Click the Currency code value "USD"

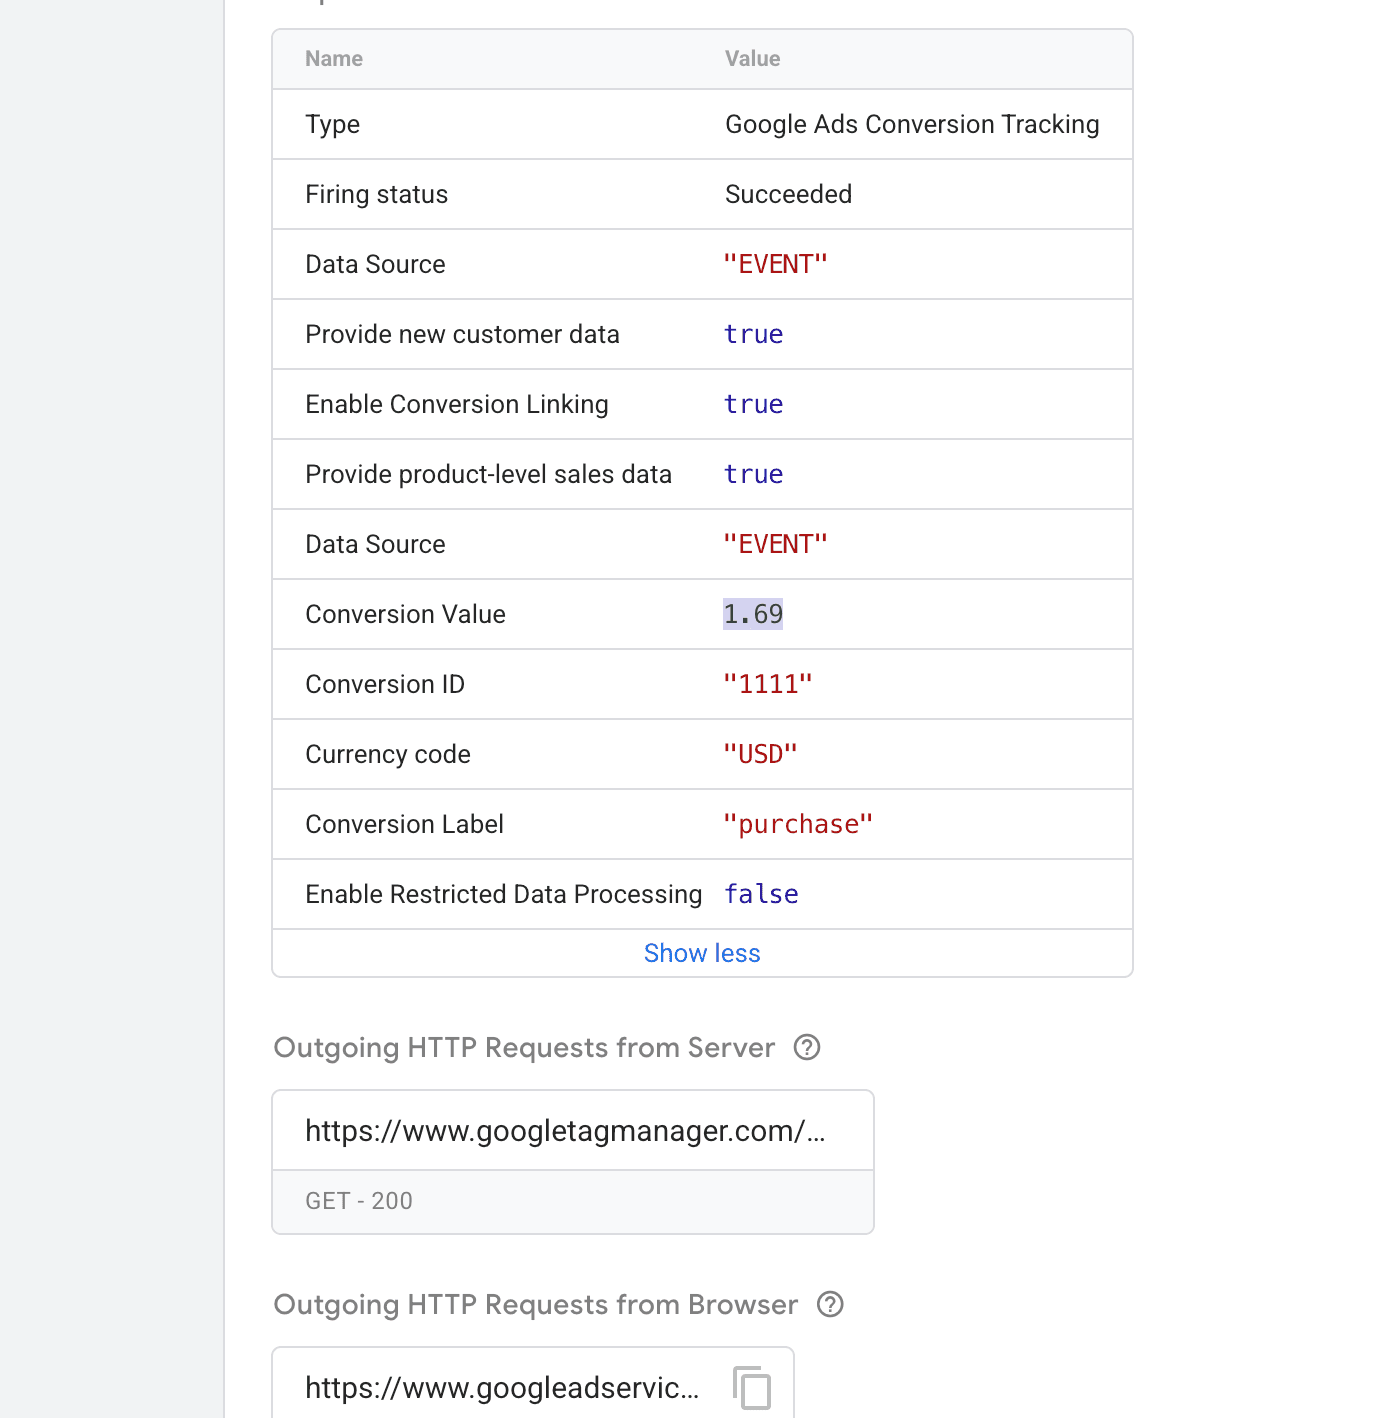[760, 754]
